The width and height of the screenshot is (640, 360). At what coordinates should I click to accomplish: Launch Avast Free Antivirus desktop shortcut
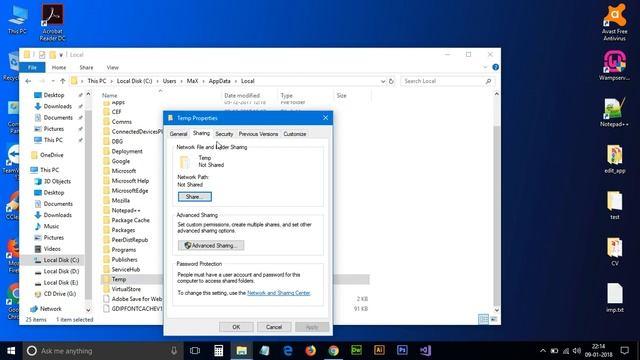[614, 22]
